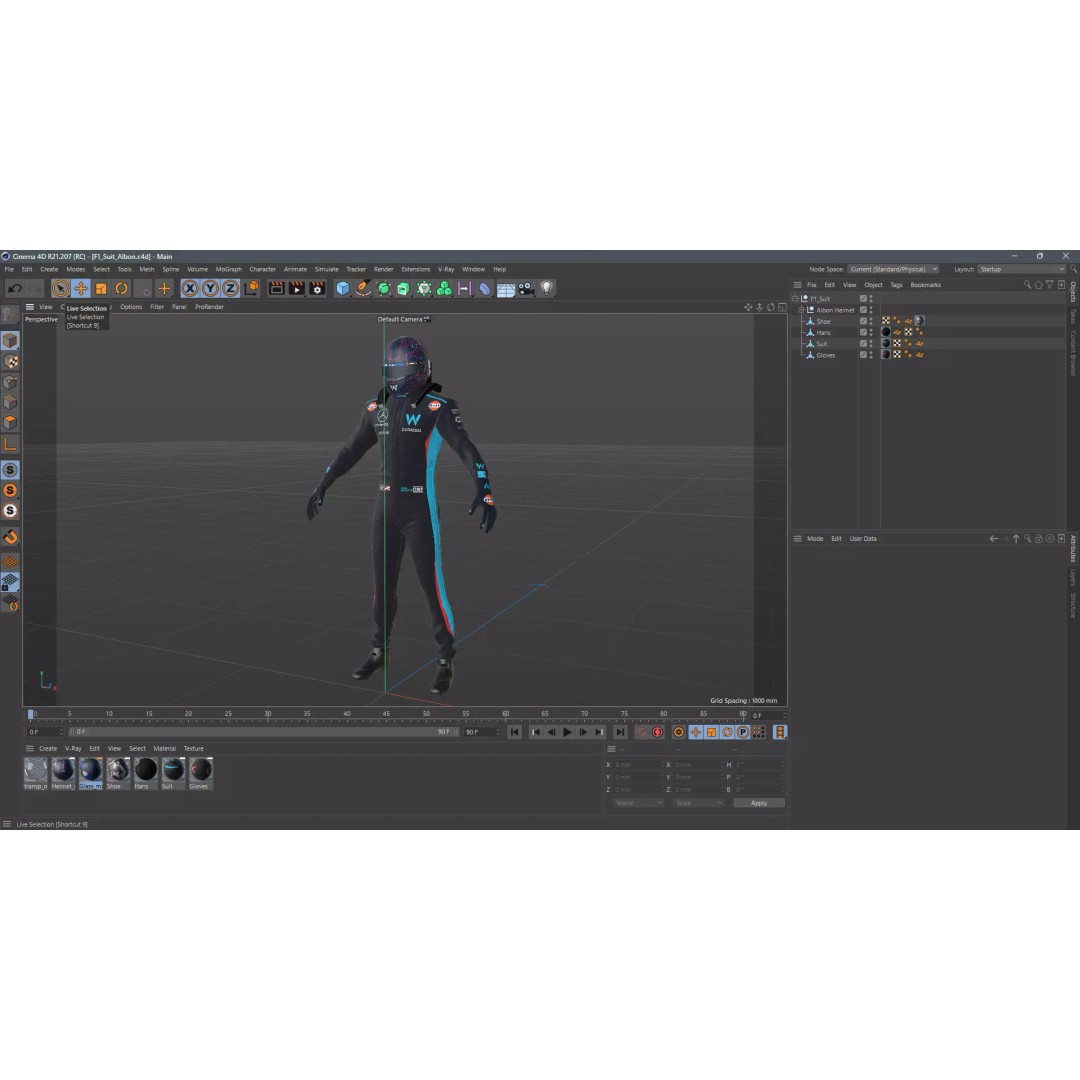Click the Undo icon
This screenshot has width=1080, height=1080.
pyautogui.click(x=14, y=289)
